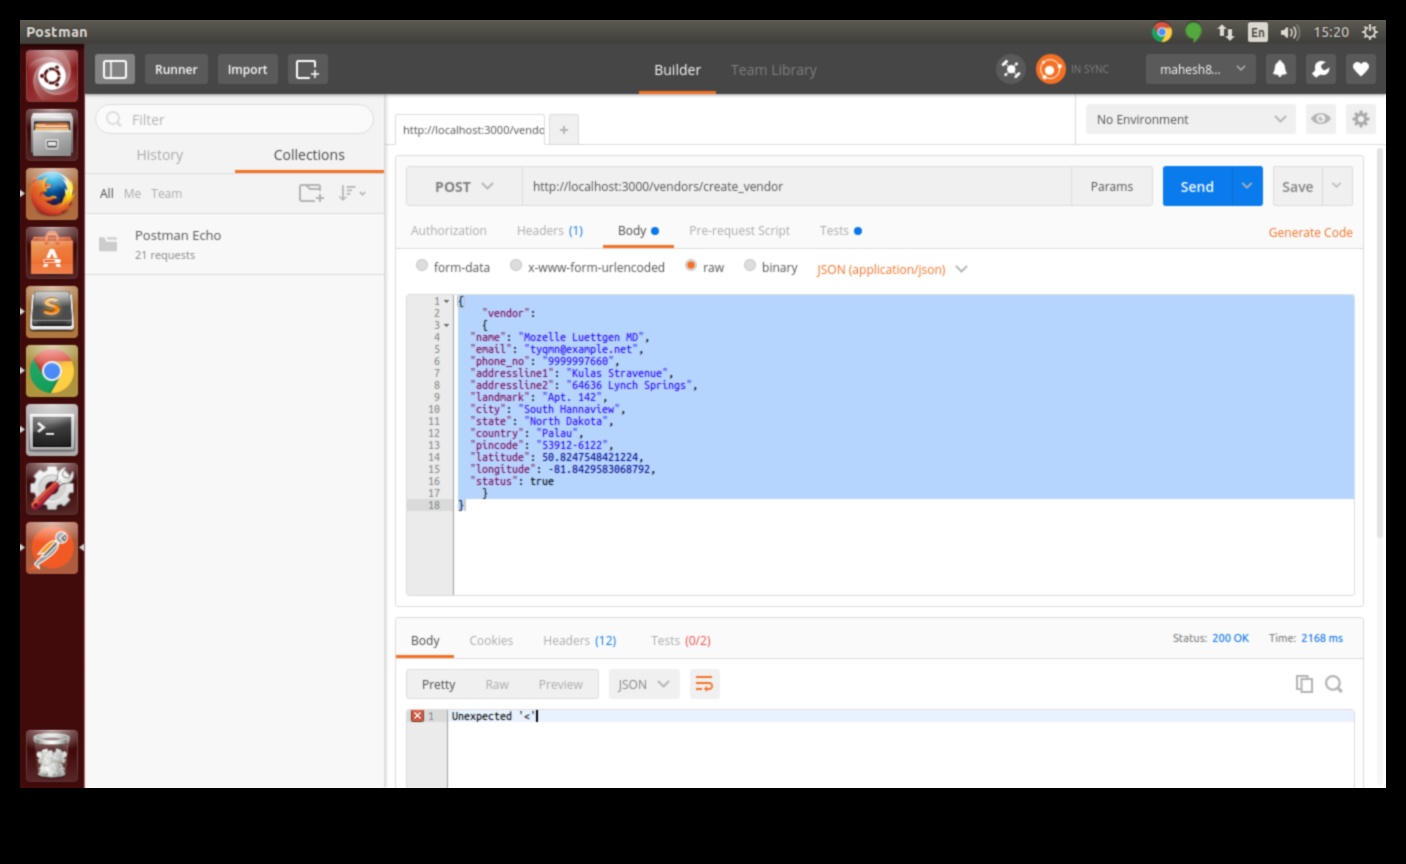Open the notifications bell
This screenshot has height=864, width=1406.
click(1279, 69)
